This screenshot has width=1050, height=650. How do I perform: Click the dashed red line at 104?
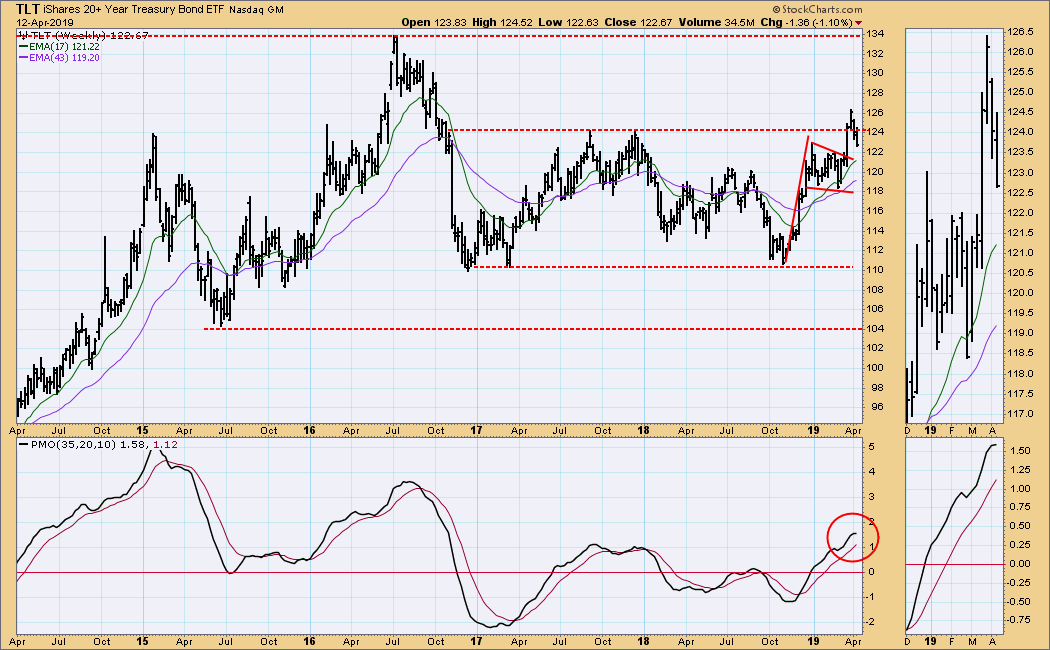pyautogui.click(x=532, y=329)
